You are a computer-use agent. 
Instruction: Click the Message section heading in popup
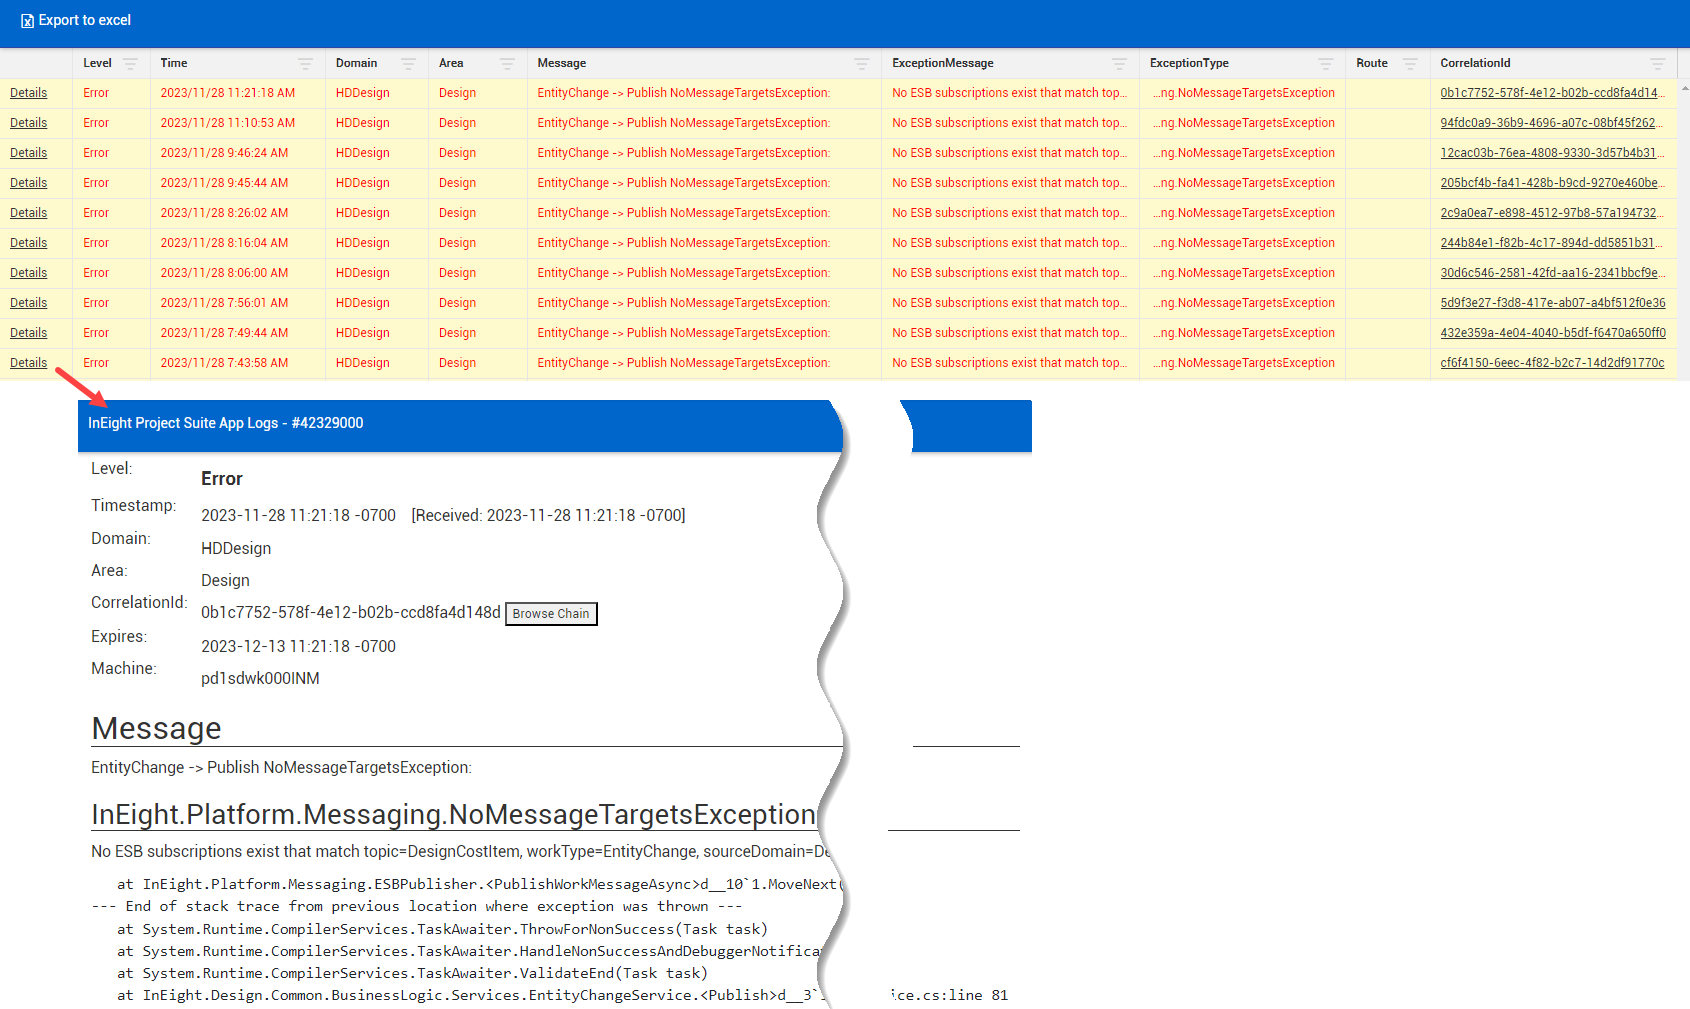(156, 728)
